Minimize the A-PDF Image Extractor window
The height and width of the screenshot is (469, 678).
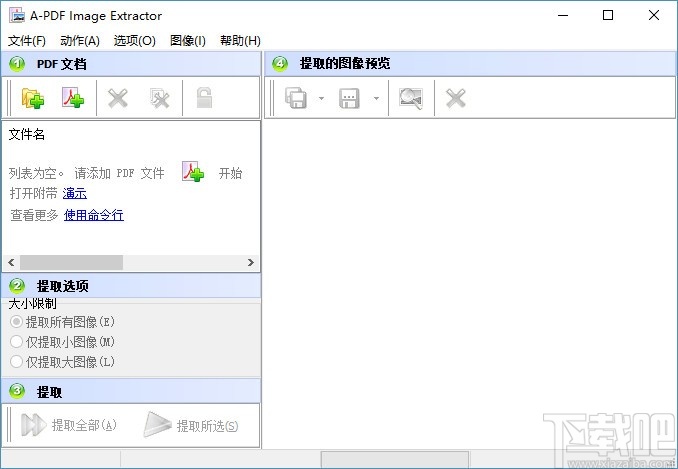point(563,16)
